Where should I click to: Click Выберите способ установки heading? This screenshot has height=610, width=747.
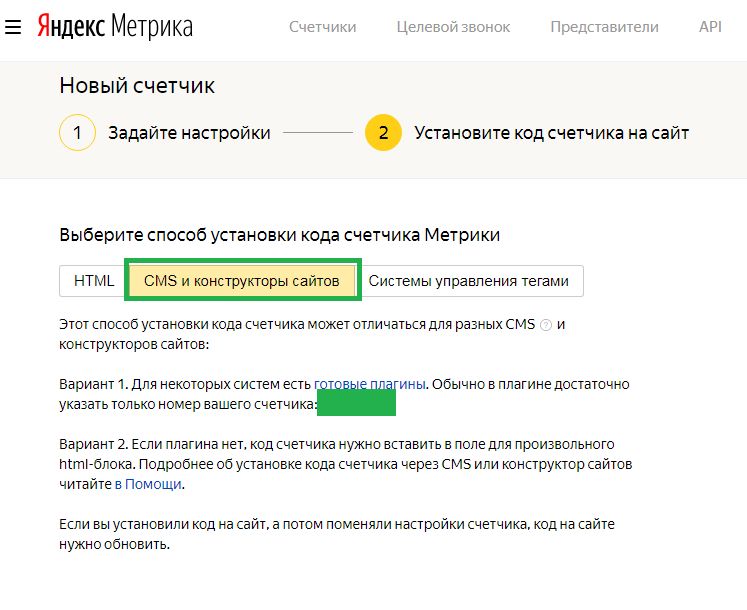(280, 235)
